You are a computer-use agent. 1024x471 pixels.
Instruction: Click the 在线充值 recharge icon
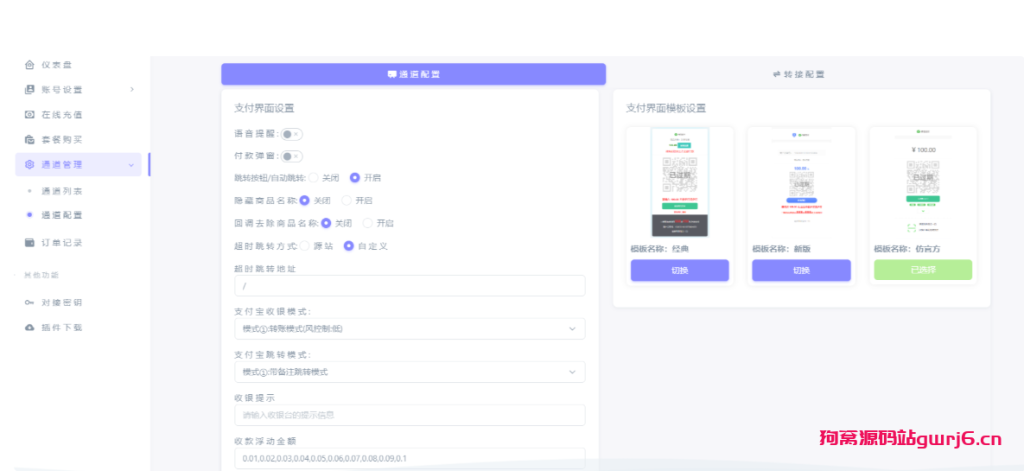tap(29, 114)
